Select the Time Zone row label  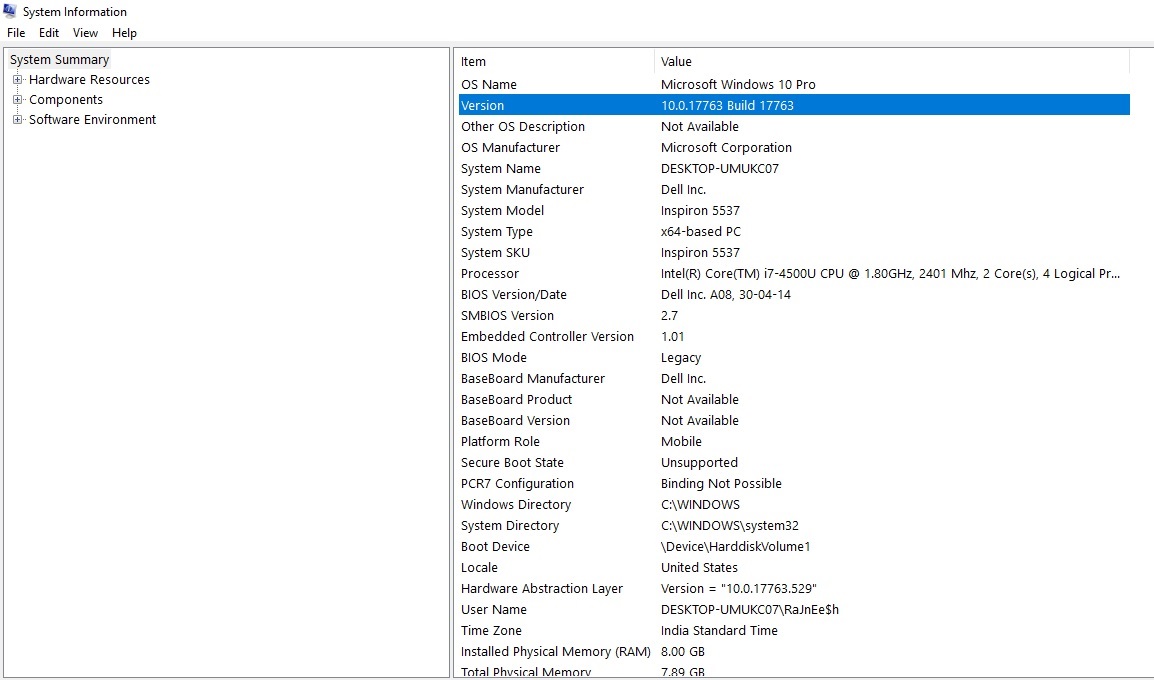coord(491,630)
